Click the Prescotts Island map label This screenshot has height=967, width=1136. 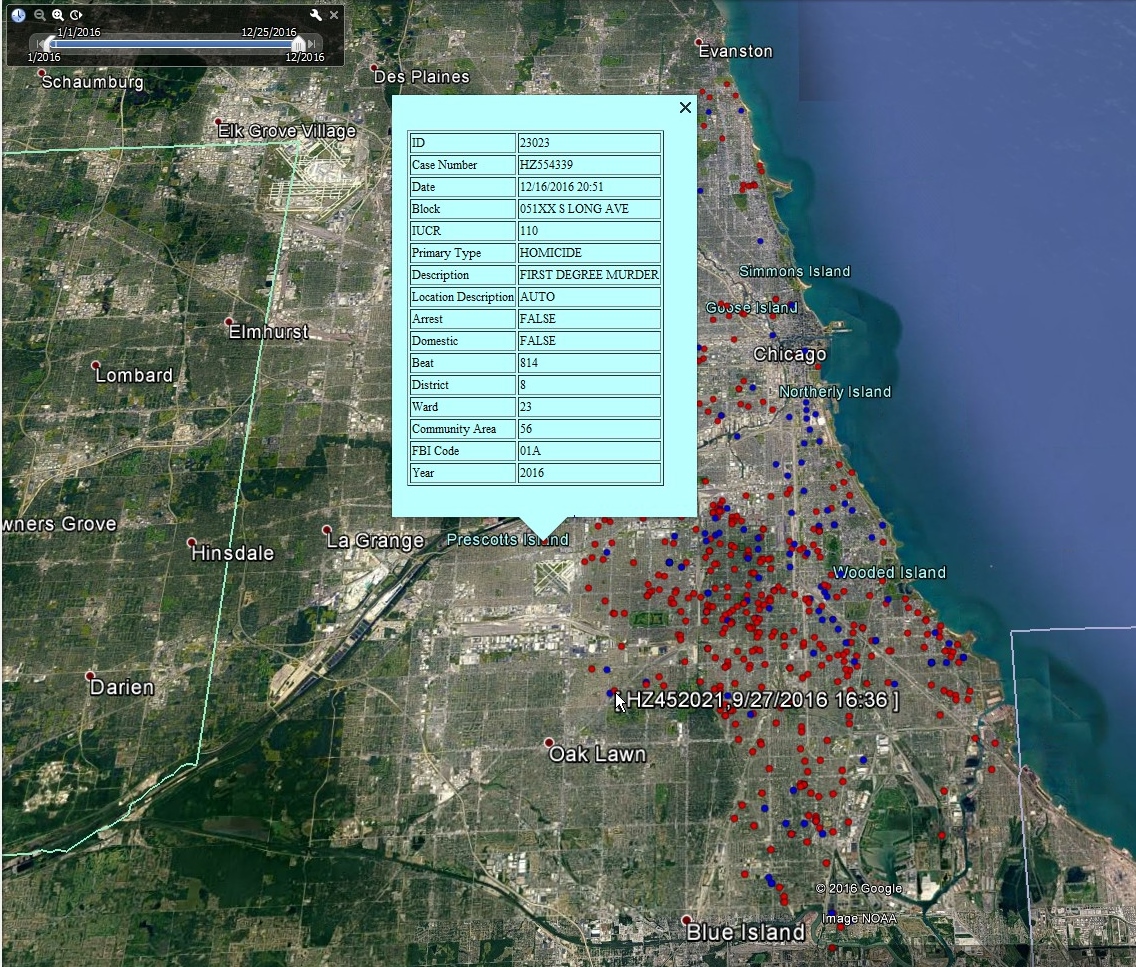(x=507, y=540)
